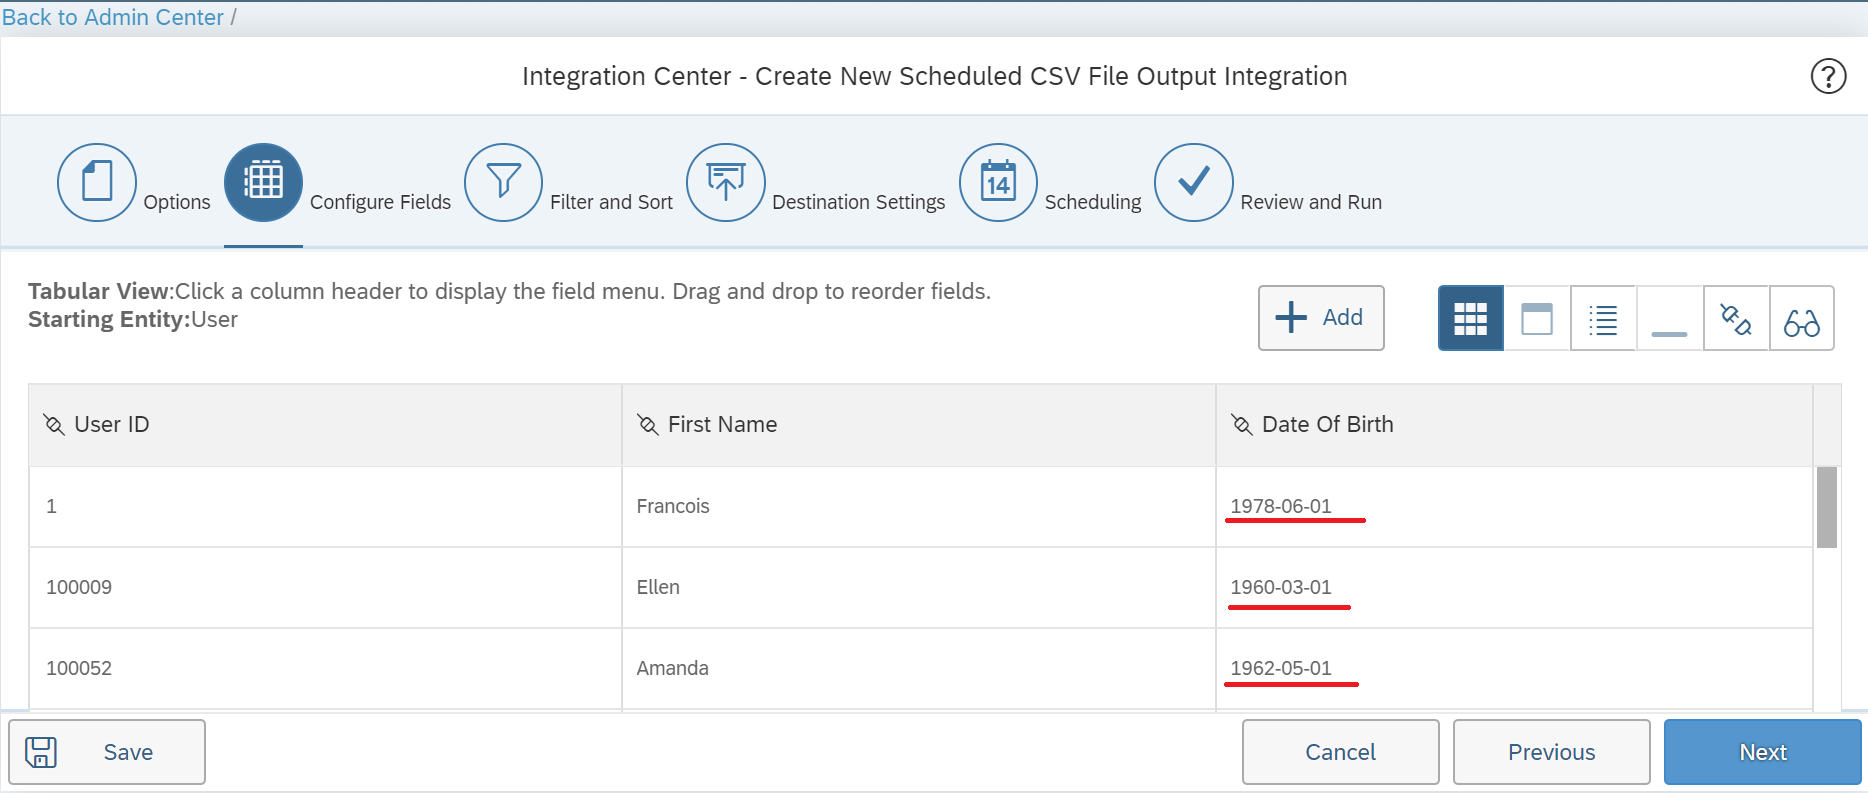Screen dimensions: 1868x793
Task: Open Destination Settings upload icon
Action: coord(726,182)
